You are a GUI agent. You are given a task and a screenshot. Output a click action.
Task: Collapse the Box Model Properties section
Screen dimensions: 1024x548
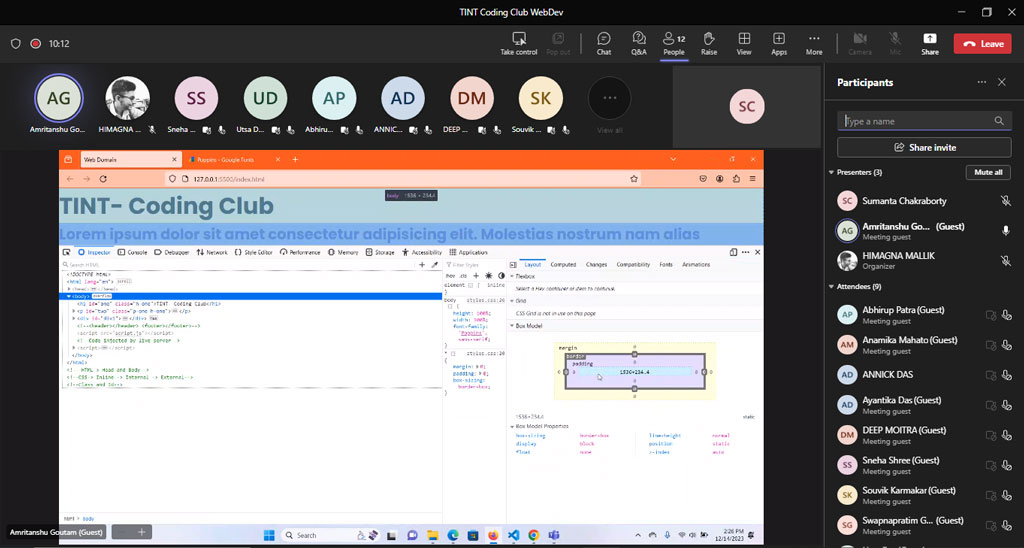513,427
